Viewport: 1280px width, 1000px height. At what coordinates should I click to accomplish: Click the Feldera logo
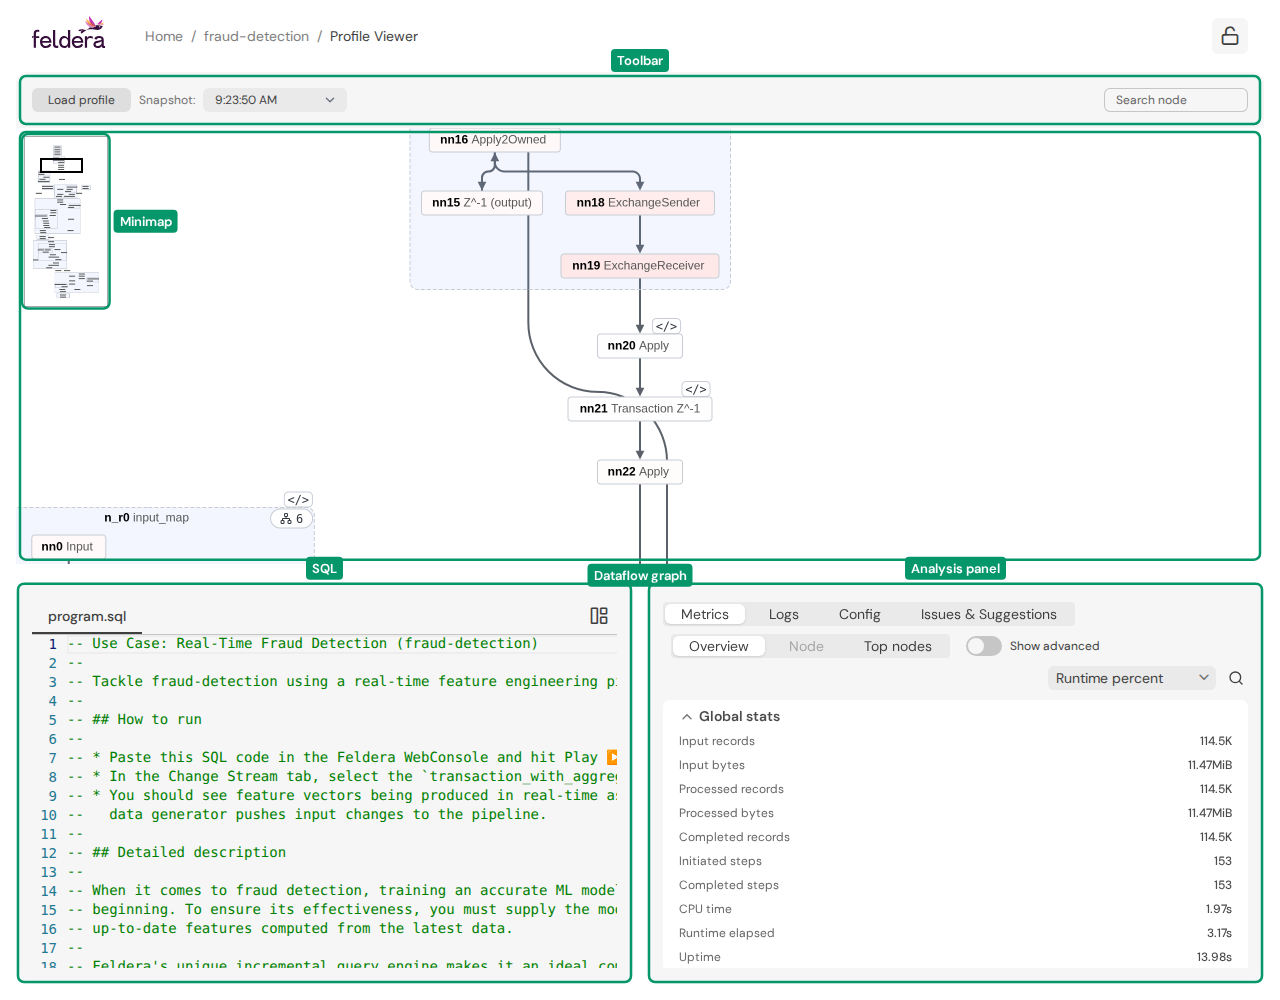coord(68,35)
